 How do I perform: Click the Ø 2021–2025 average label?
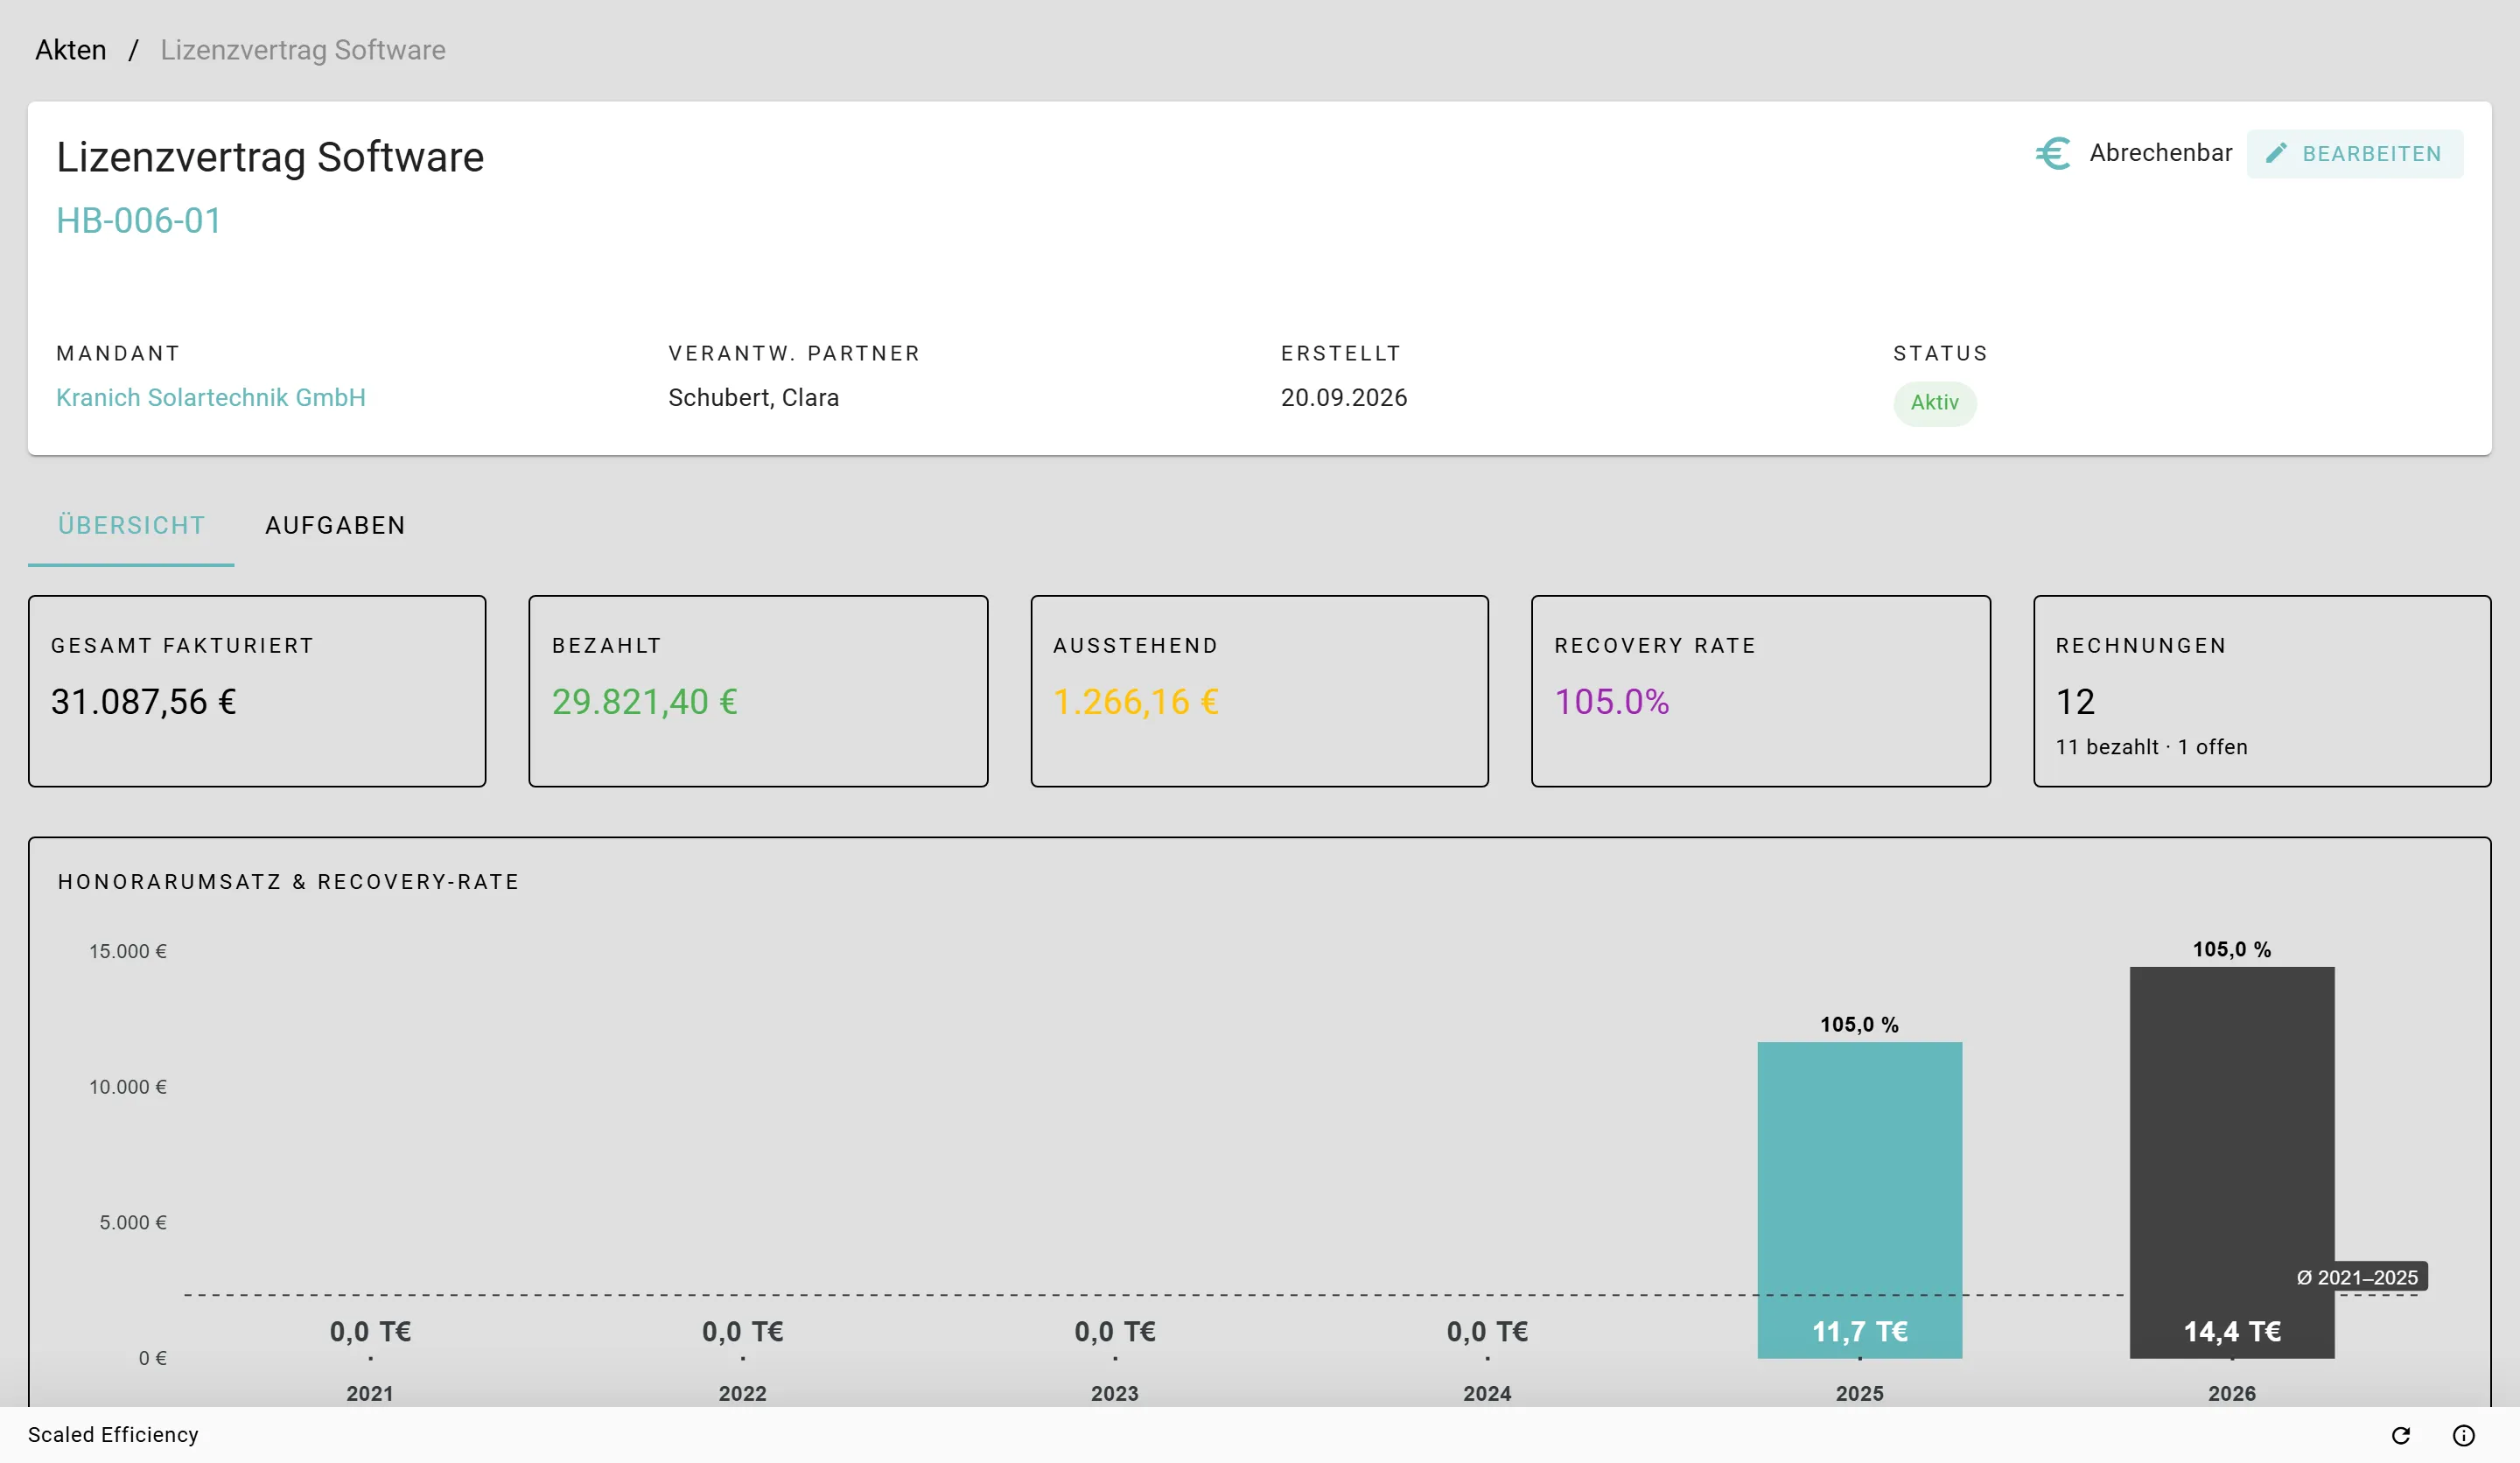point(2357,1277)
